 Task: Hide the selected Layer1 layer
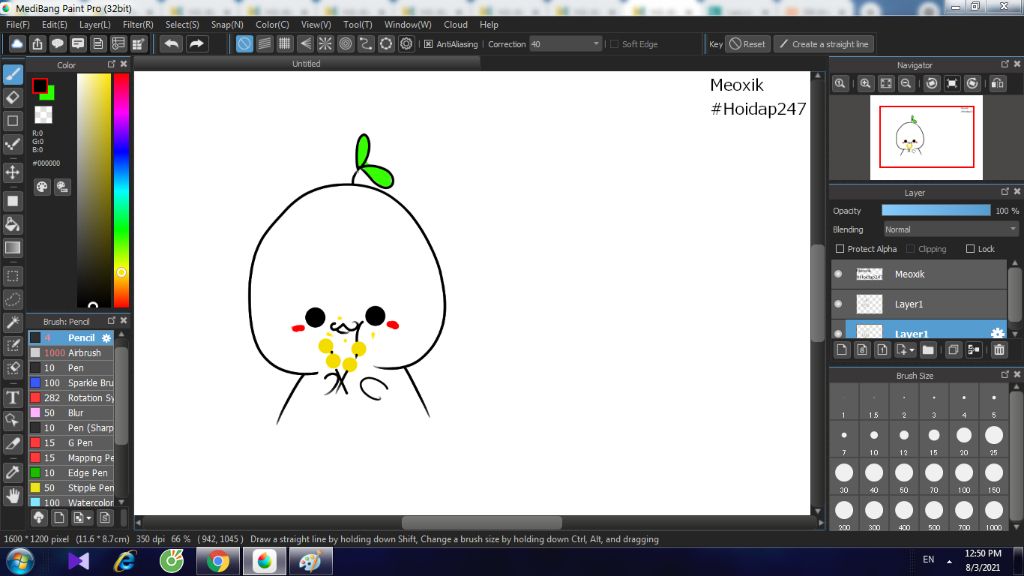839,333
